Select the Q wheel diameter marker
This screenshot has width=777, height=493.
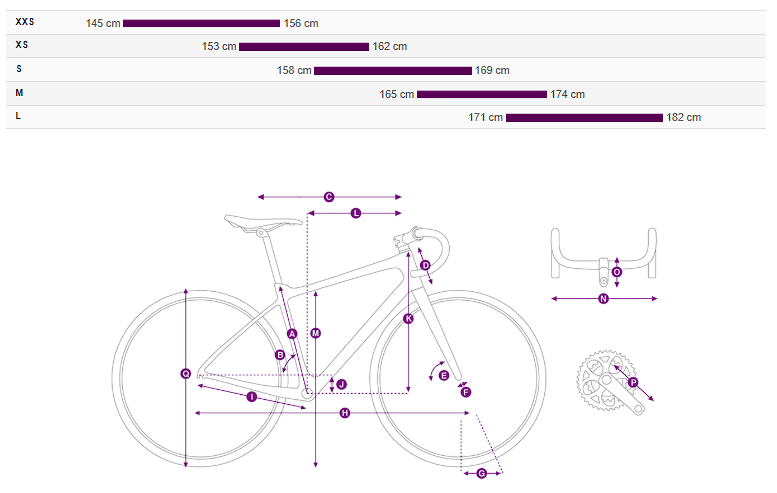click(185, 374)
